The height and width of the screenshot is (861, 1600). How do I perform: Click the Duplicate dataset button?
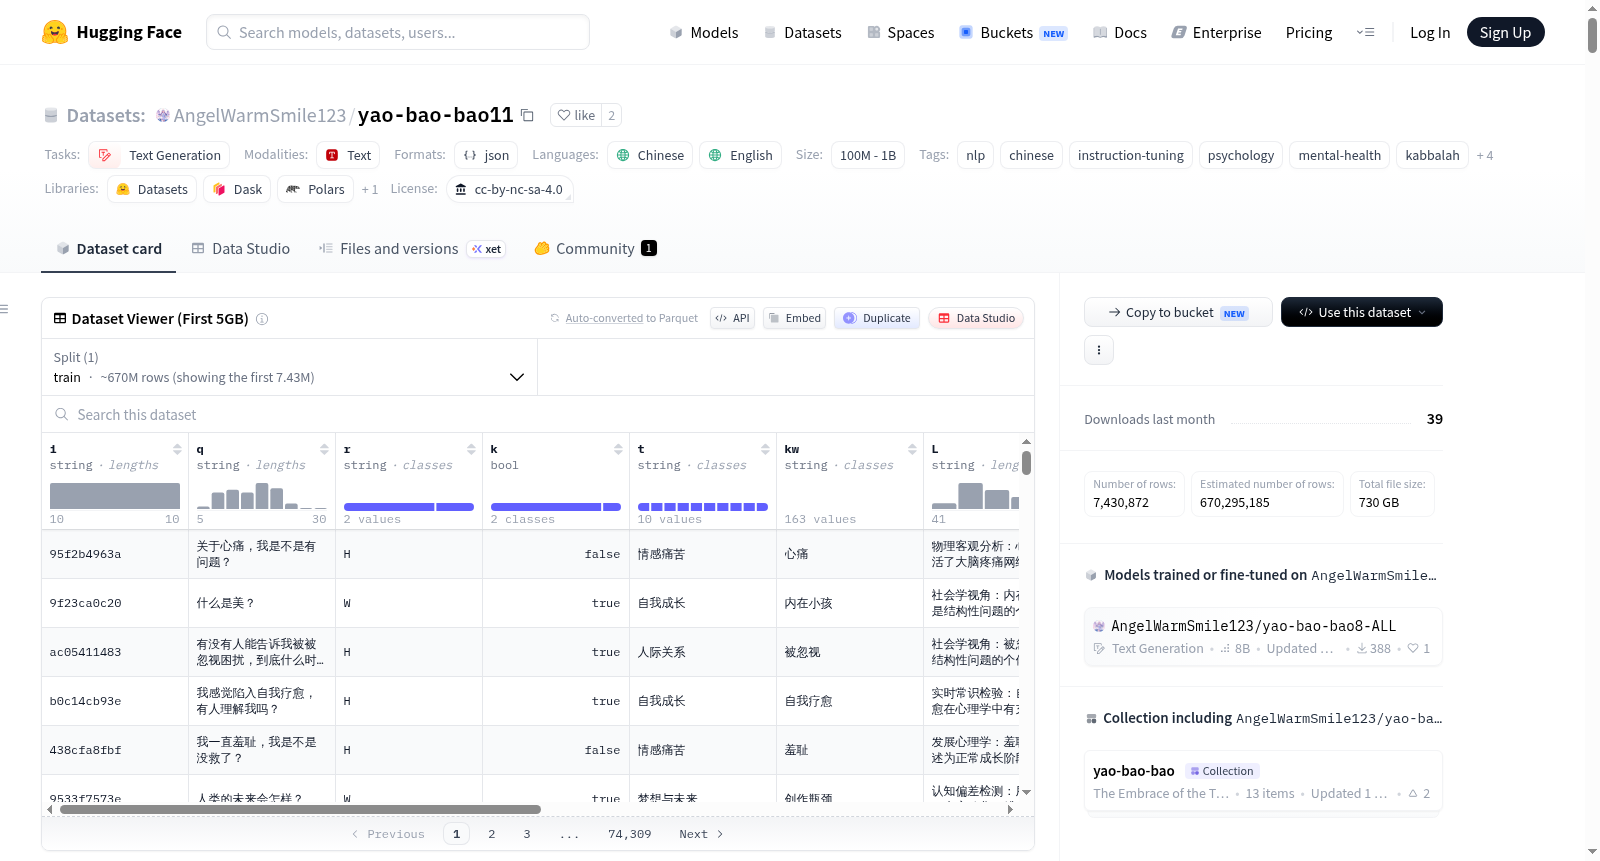coord(877,318)
